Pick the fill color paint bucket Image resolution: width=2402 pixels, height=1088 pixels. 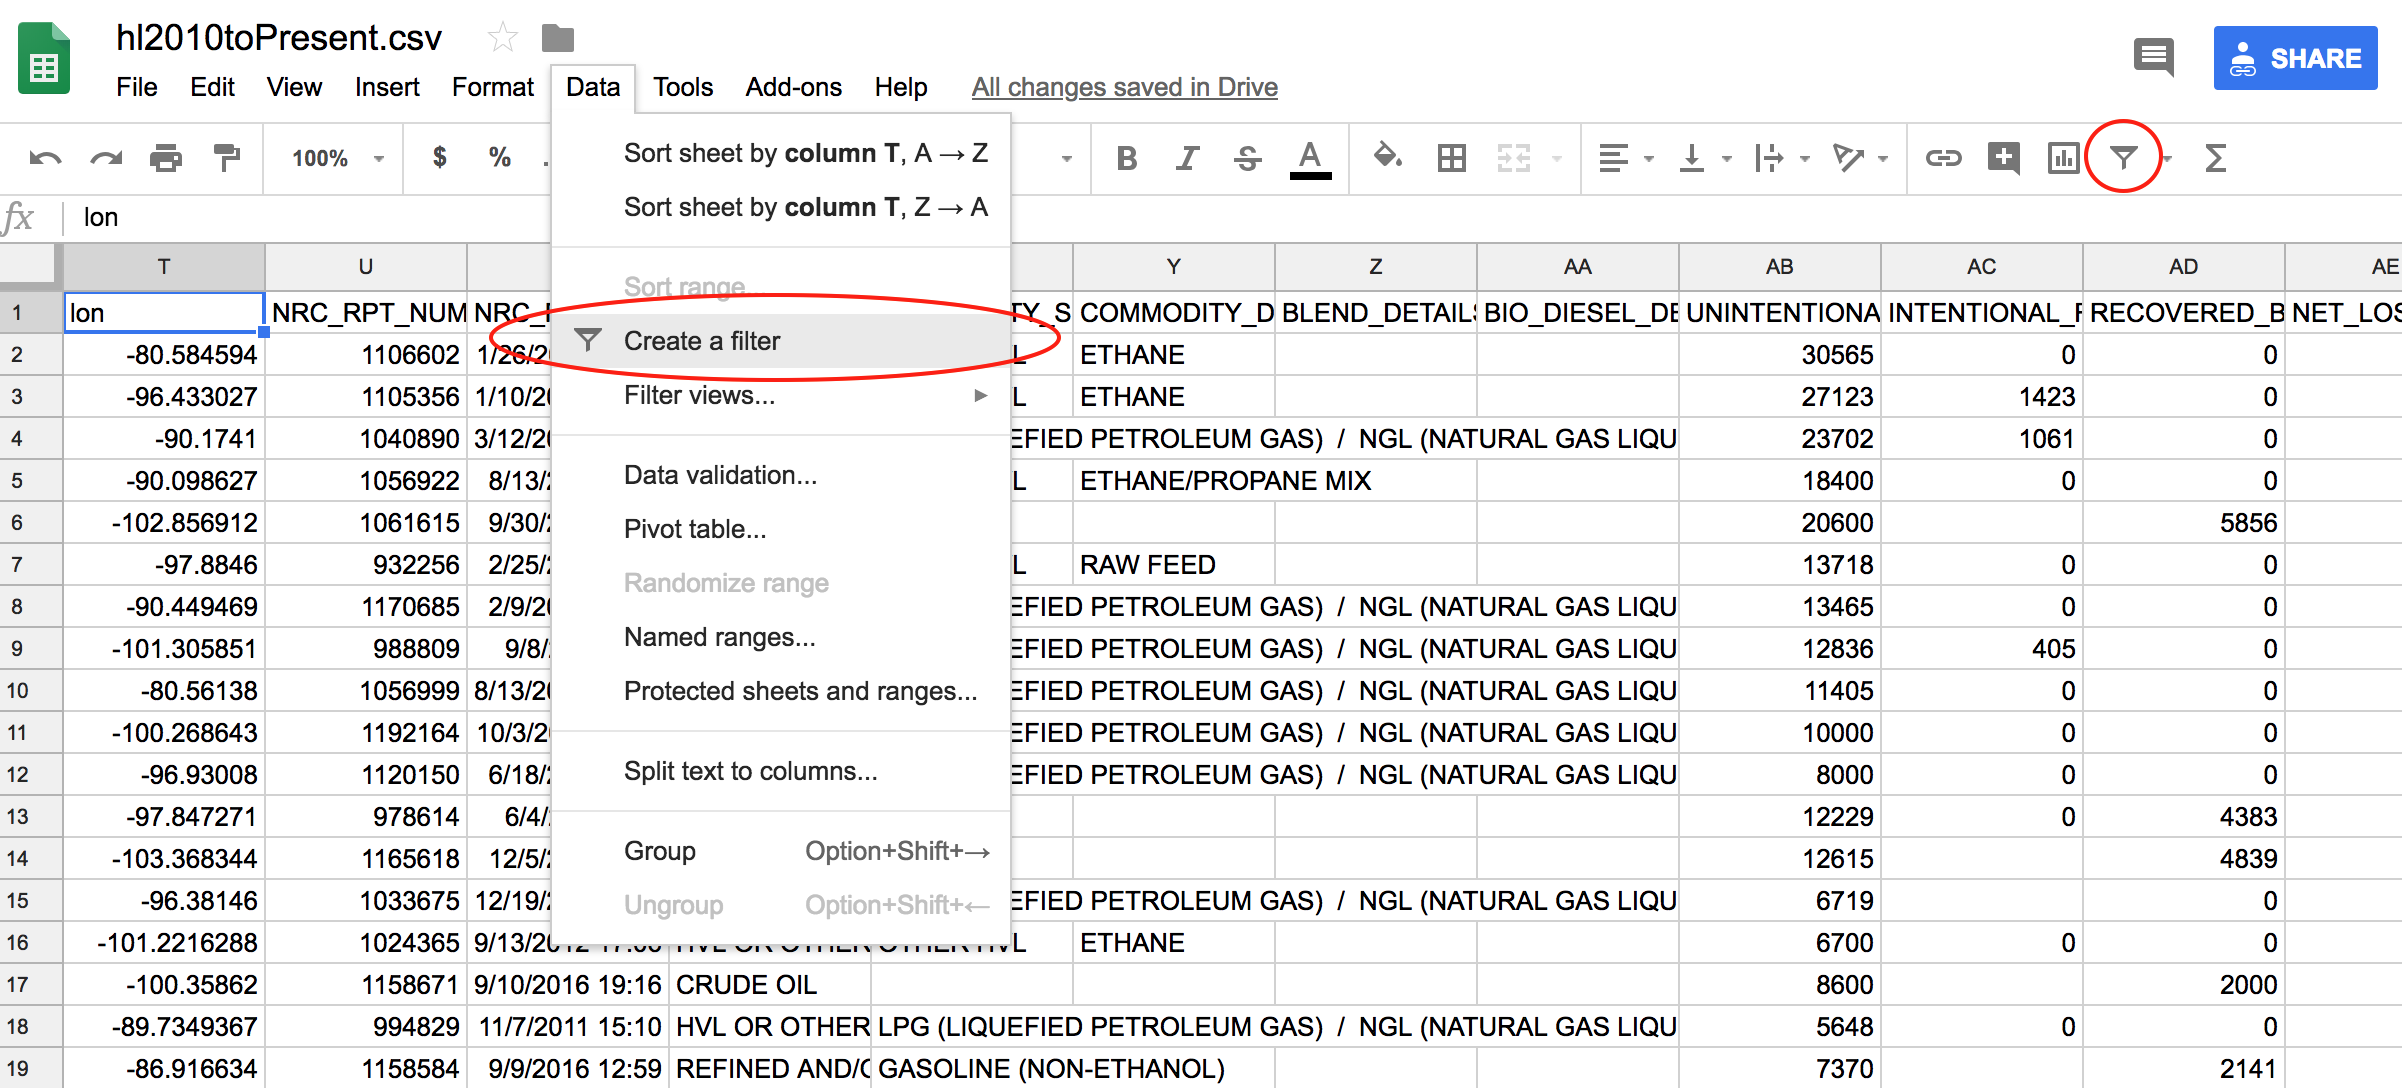[x=1387, y=156]
